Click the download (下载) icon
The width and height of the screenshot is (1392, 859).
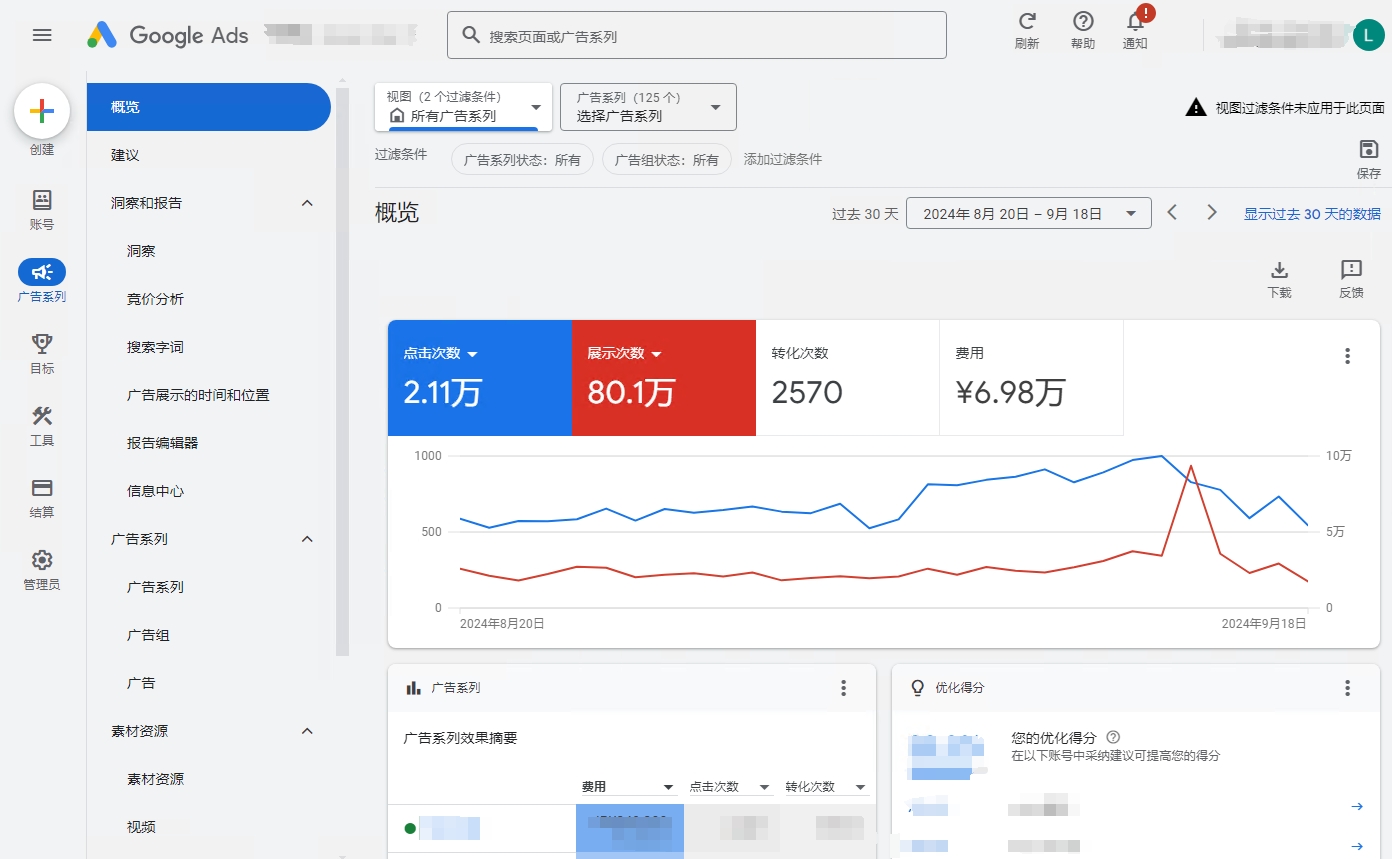1279,270
